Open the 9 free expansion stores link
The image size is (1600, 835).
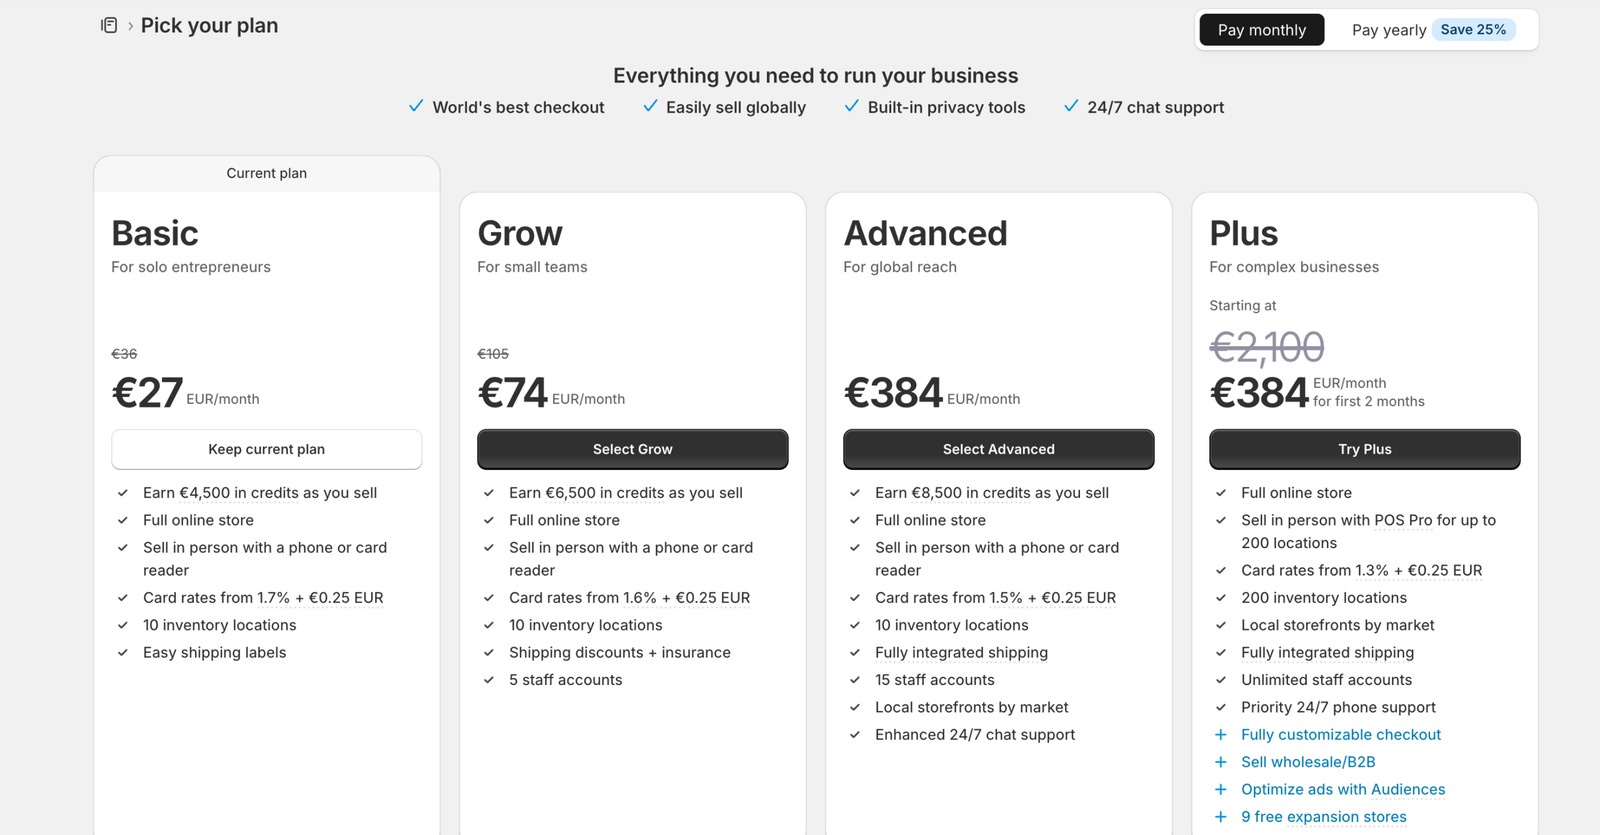click(x=1324, y=817)
